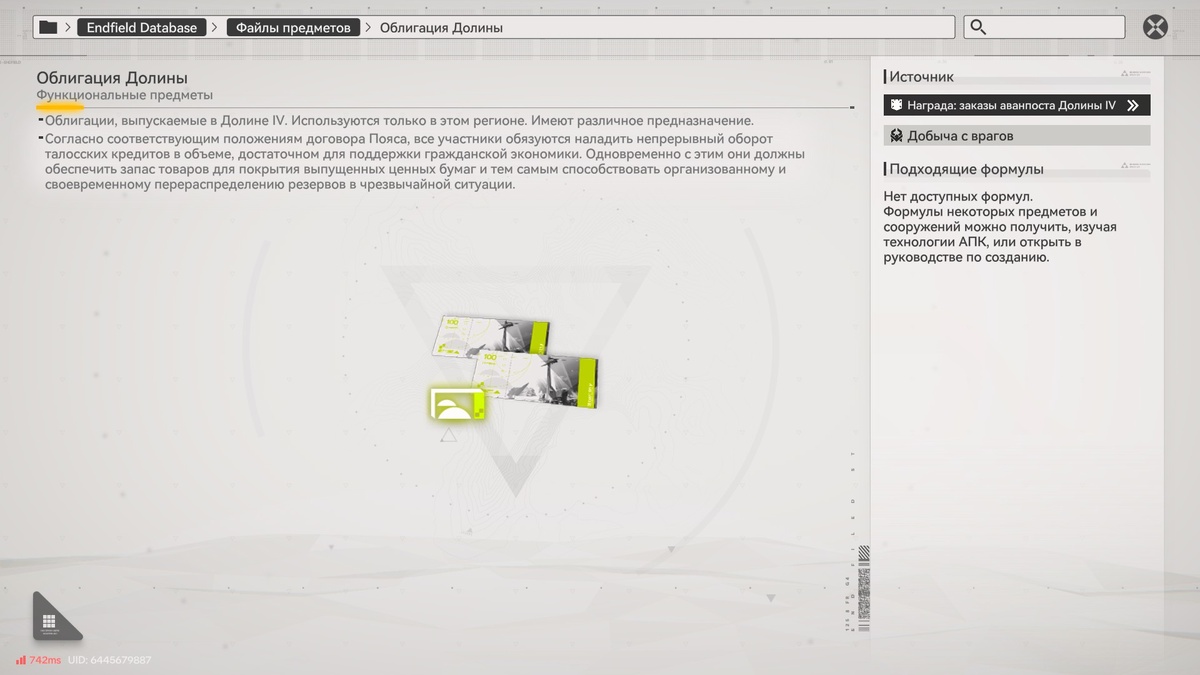Click the Источник section header

click(921, 76)
